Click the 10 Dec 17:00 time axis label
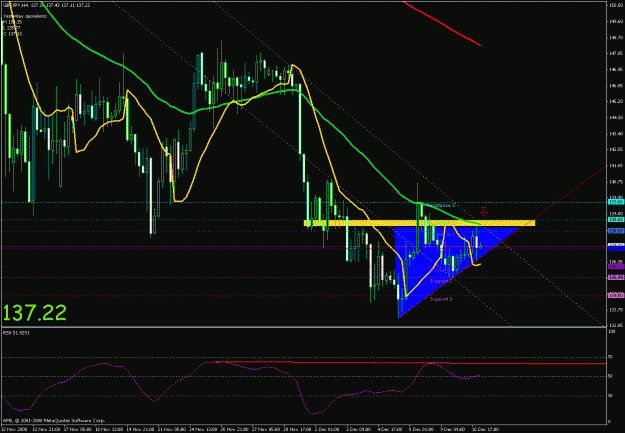 pyautogui.click(x=485, y=429)
